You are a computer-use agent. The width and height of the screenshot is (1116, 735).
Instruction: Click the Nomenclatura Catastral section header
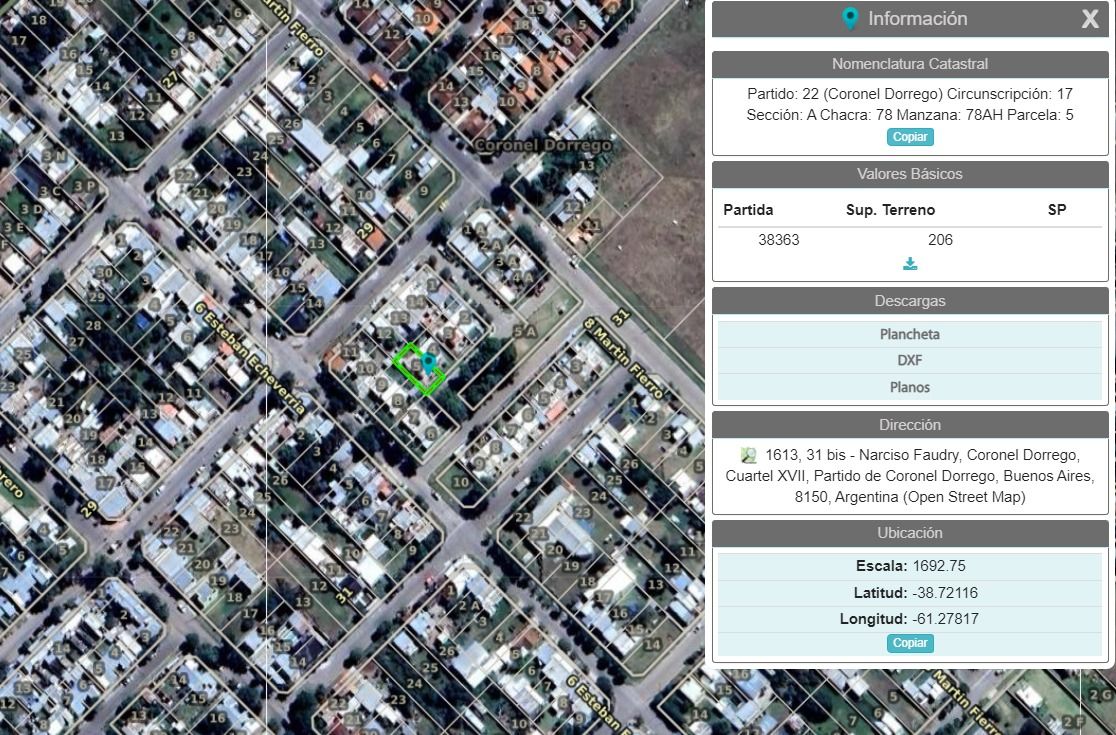910,64
